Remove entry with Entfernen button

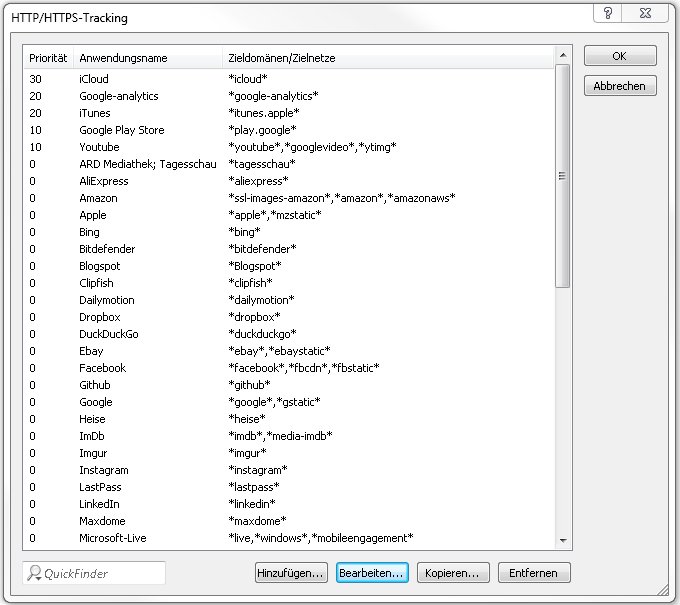pyautogui.click(x=533, y=573)
